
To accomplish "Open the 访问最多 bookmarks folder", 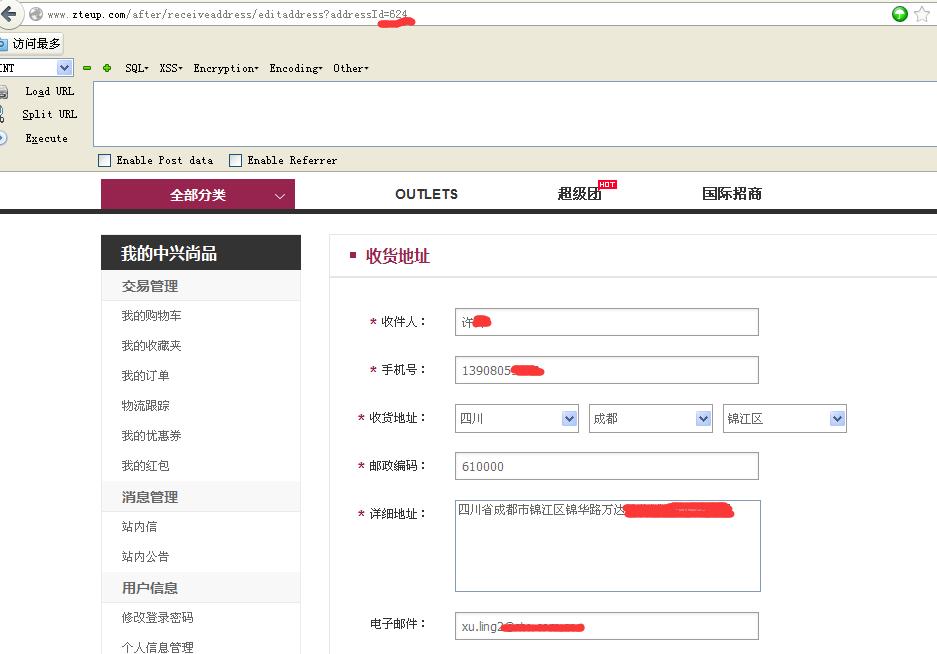I will click(x=31, y=44).
